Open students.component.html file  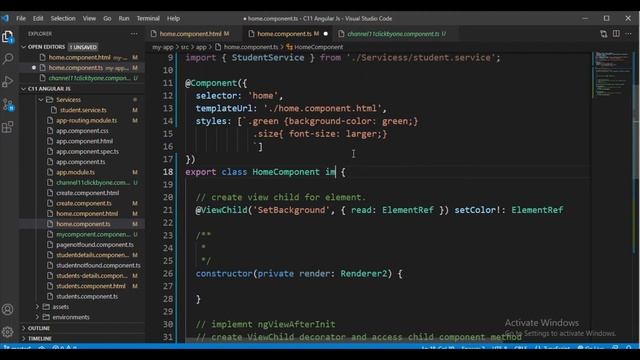pyautogui.click(x=91, y=286)
